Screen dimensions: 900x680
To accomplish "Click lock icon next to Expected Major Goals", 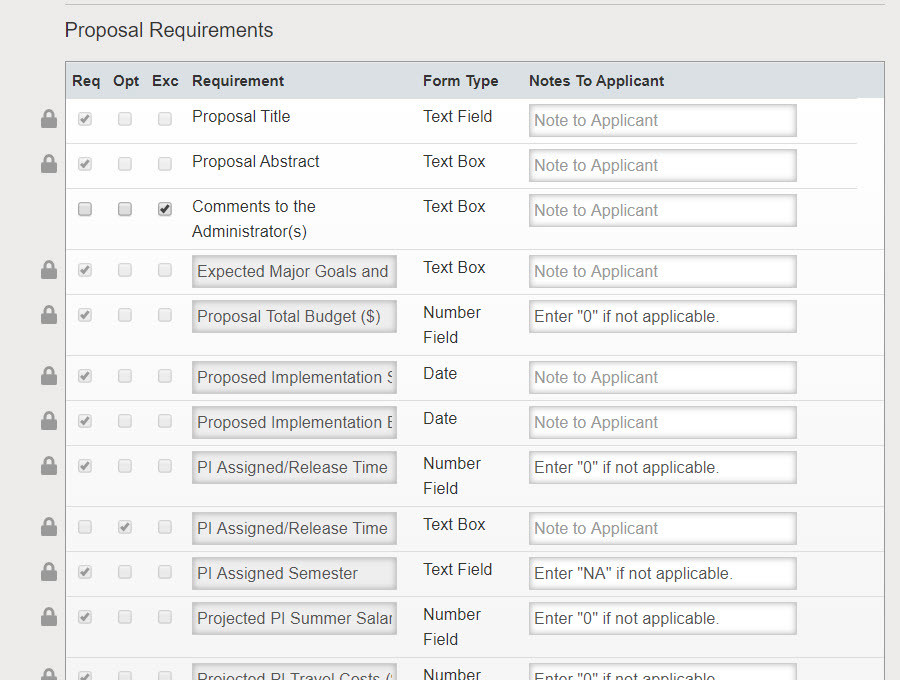I will click(49, 270).
